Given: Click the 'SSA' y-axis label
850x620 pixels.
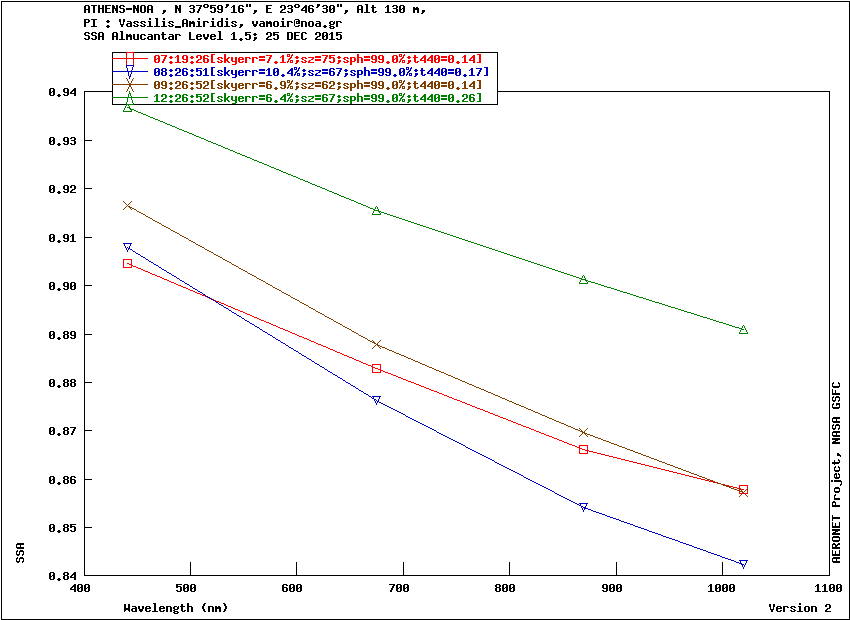Looking at the screenshot, I should point(21,553).
